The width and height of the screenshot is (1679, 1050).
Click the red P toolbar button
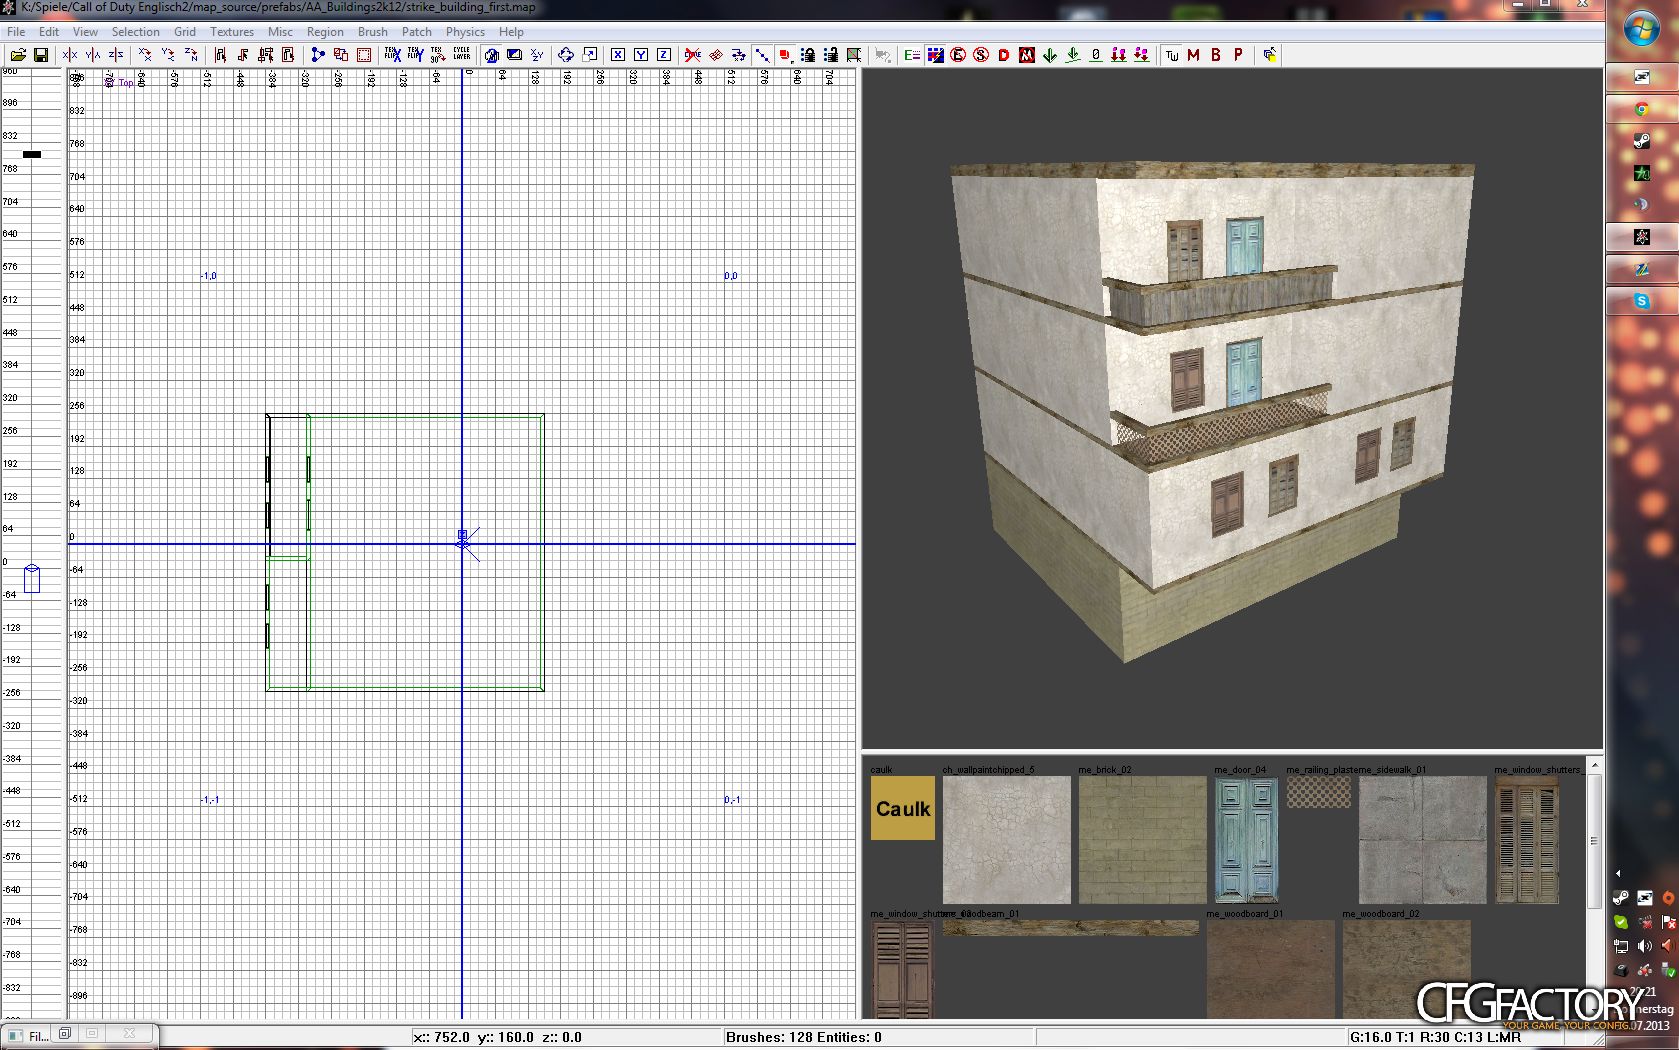[1239, 55]
